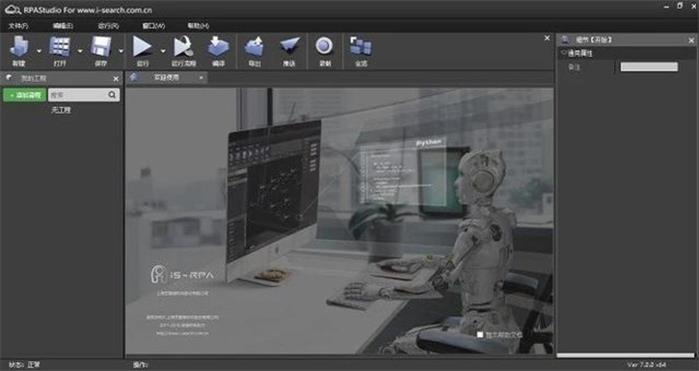Open the dropdown arrow beside the Run icon
Screen dimensions: 699x371
pyautogui.click(x=163, y=51)
